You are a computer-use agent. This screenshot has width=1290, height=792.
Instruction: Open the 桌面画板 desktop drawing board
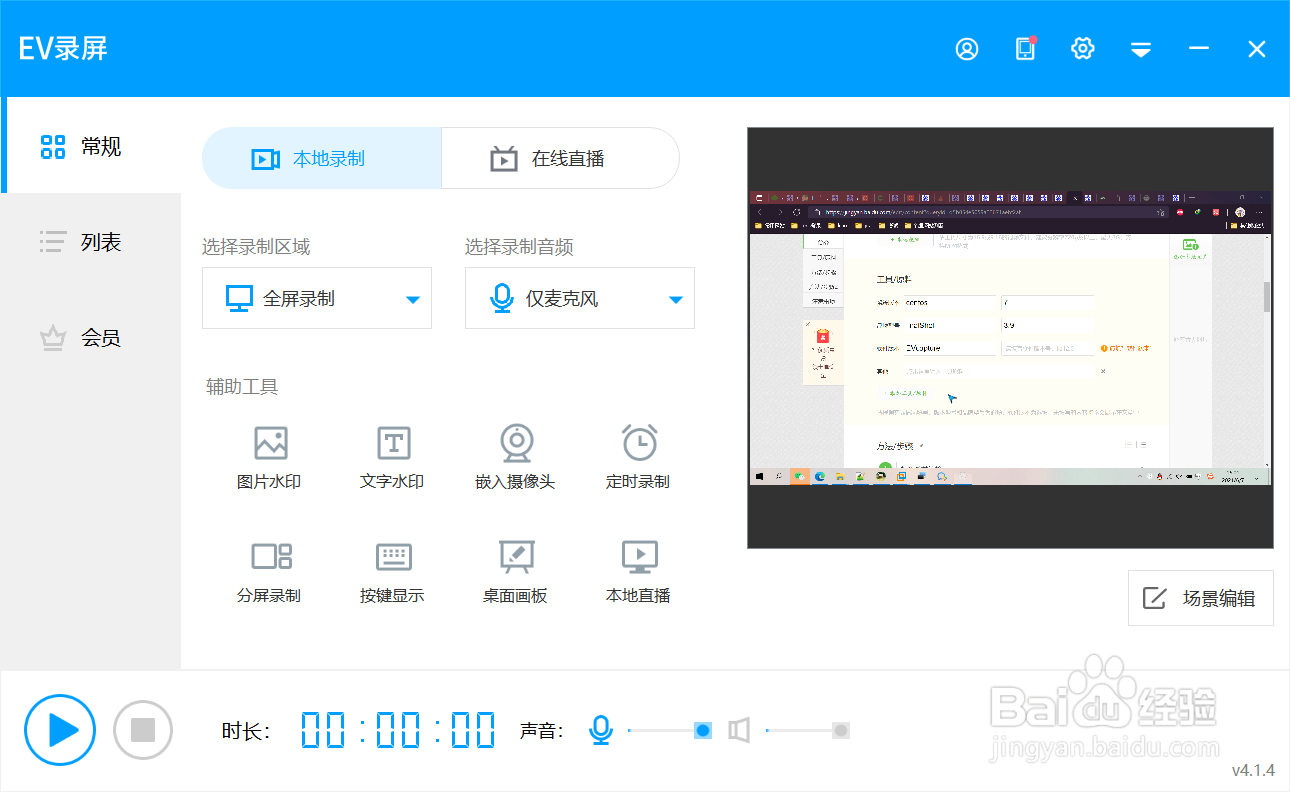pyautogui.click(x=516, y=570)
